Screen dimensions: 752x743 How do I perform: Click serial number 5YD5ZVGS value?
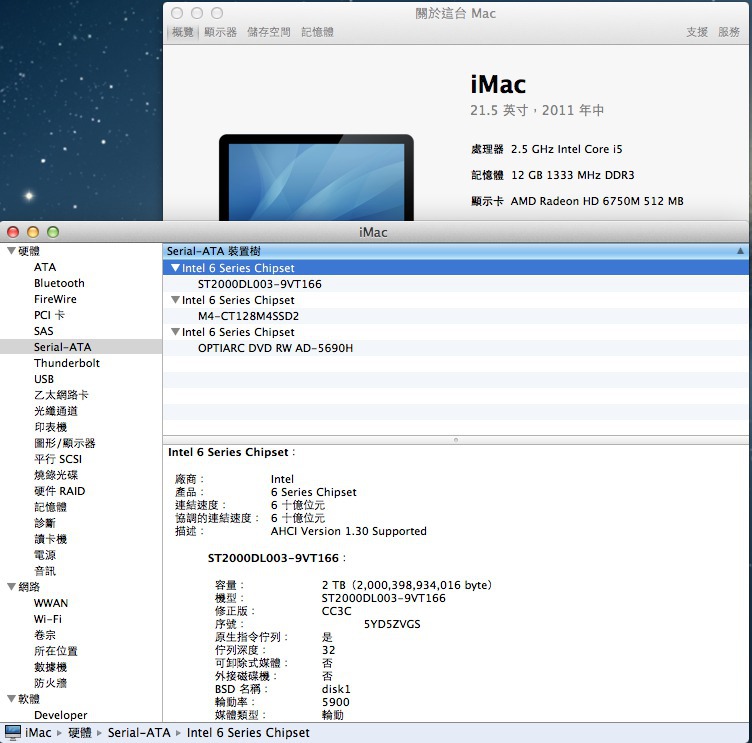[x=392, y=624]
